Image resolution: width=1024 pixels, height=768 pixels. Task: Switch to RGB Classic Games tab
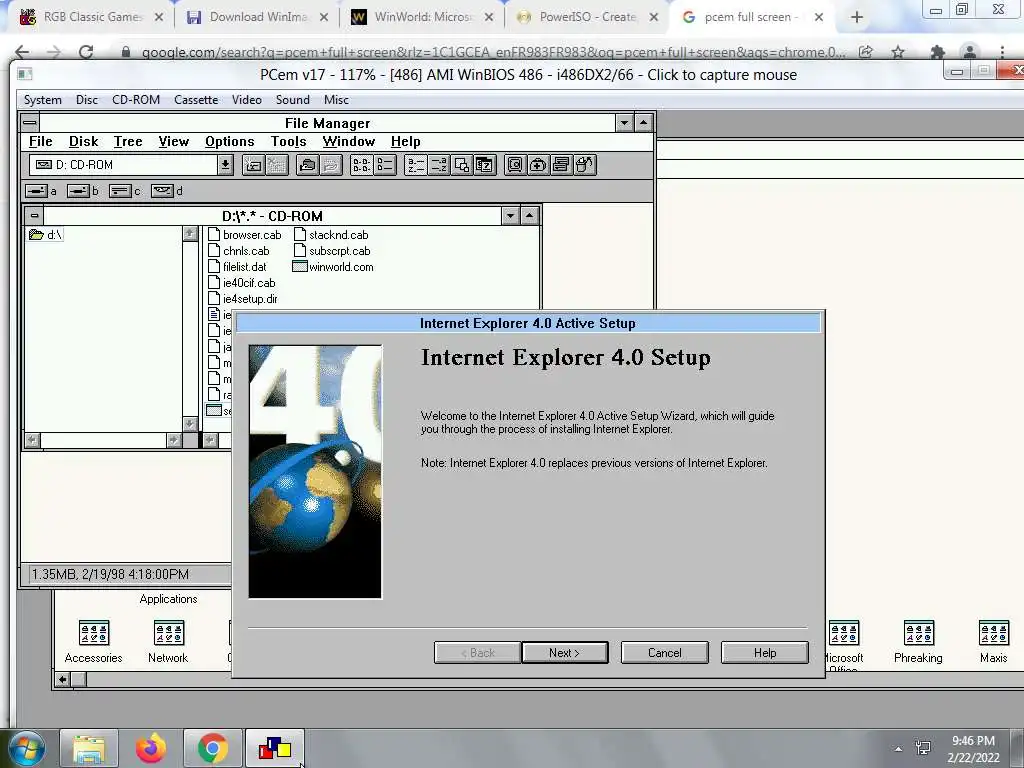[91, 17]
